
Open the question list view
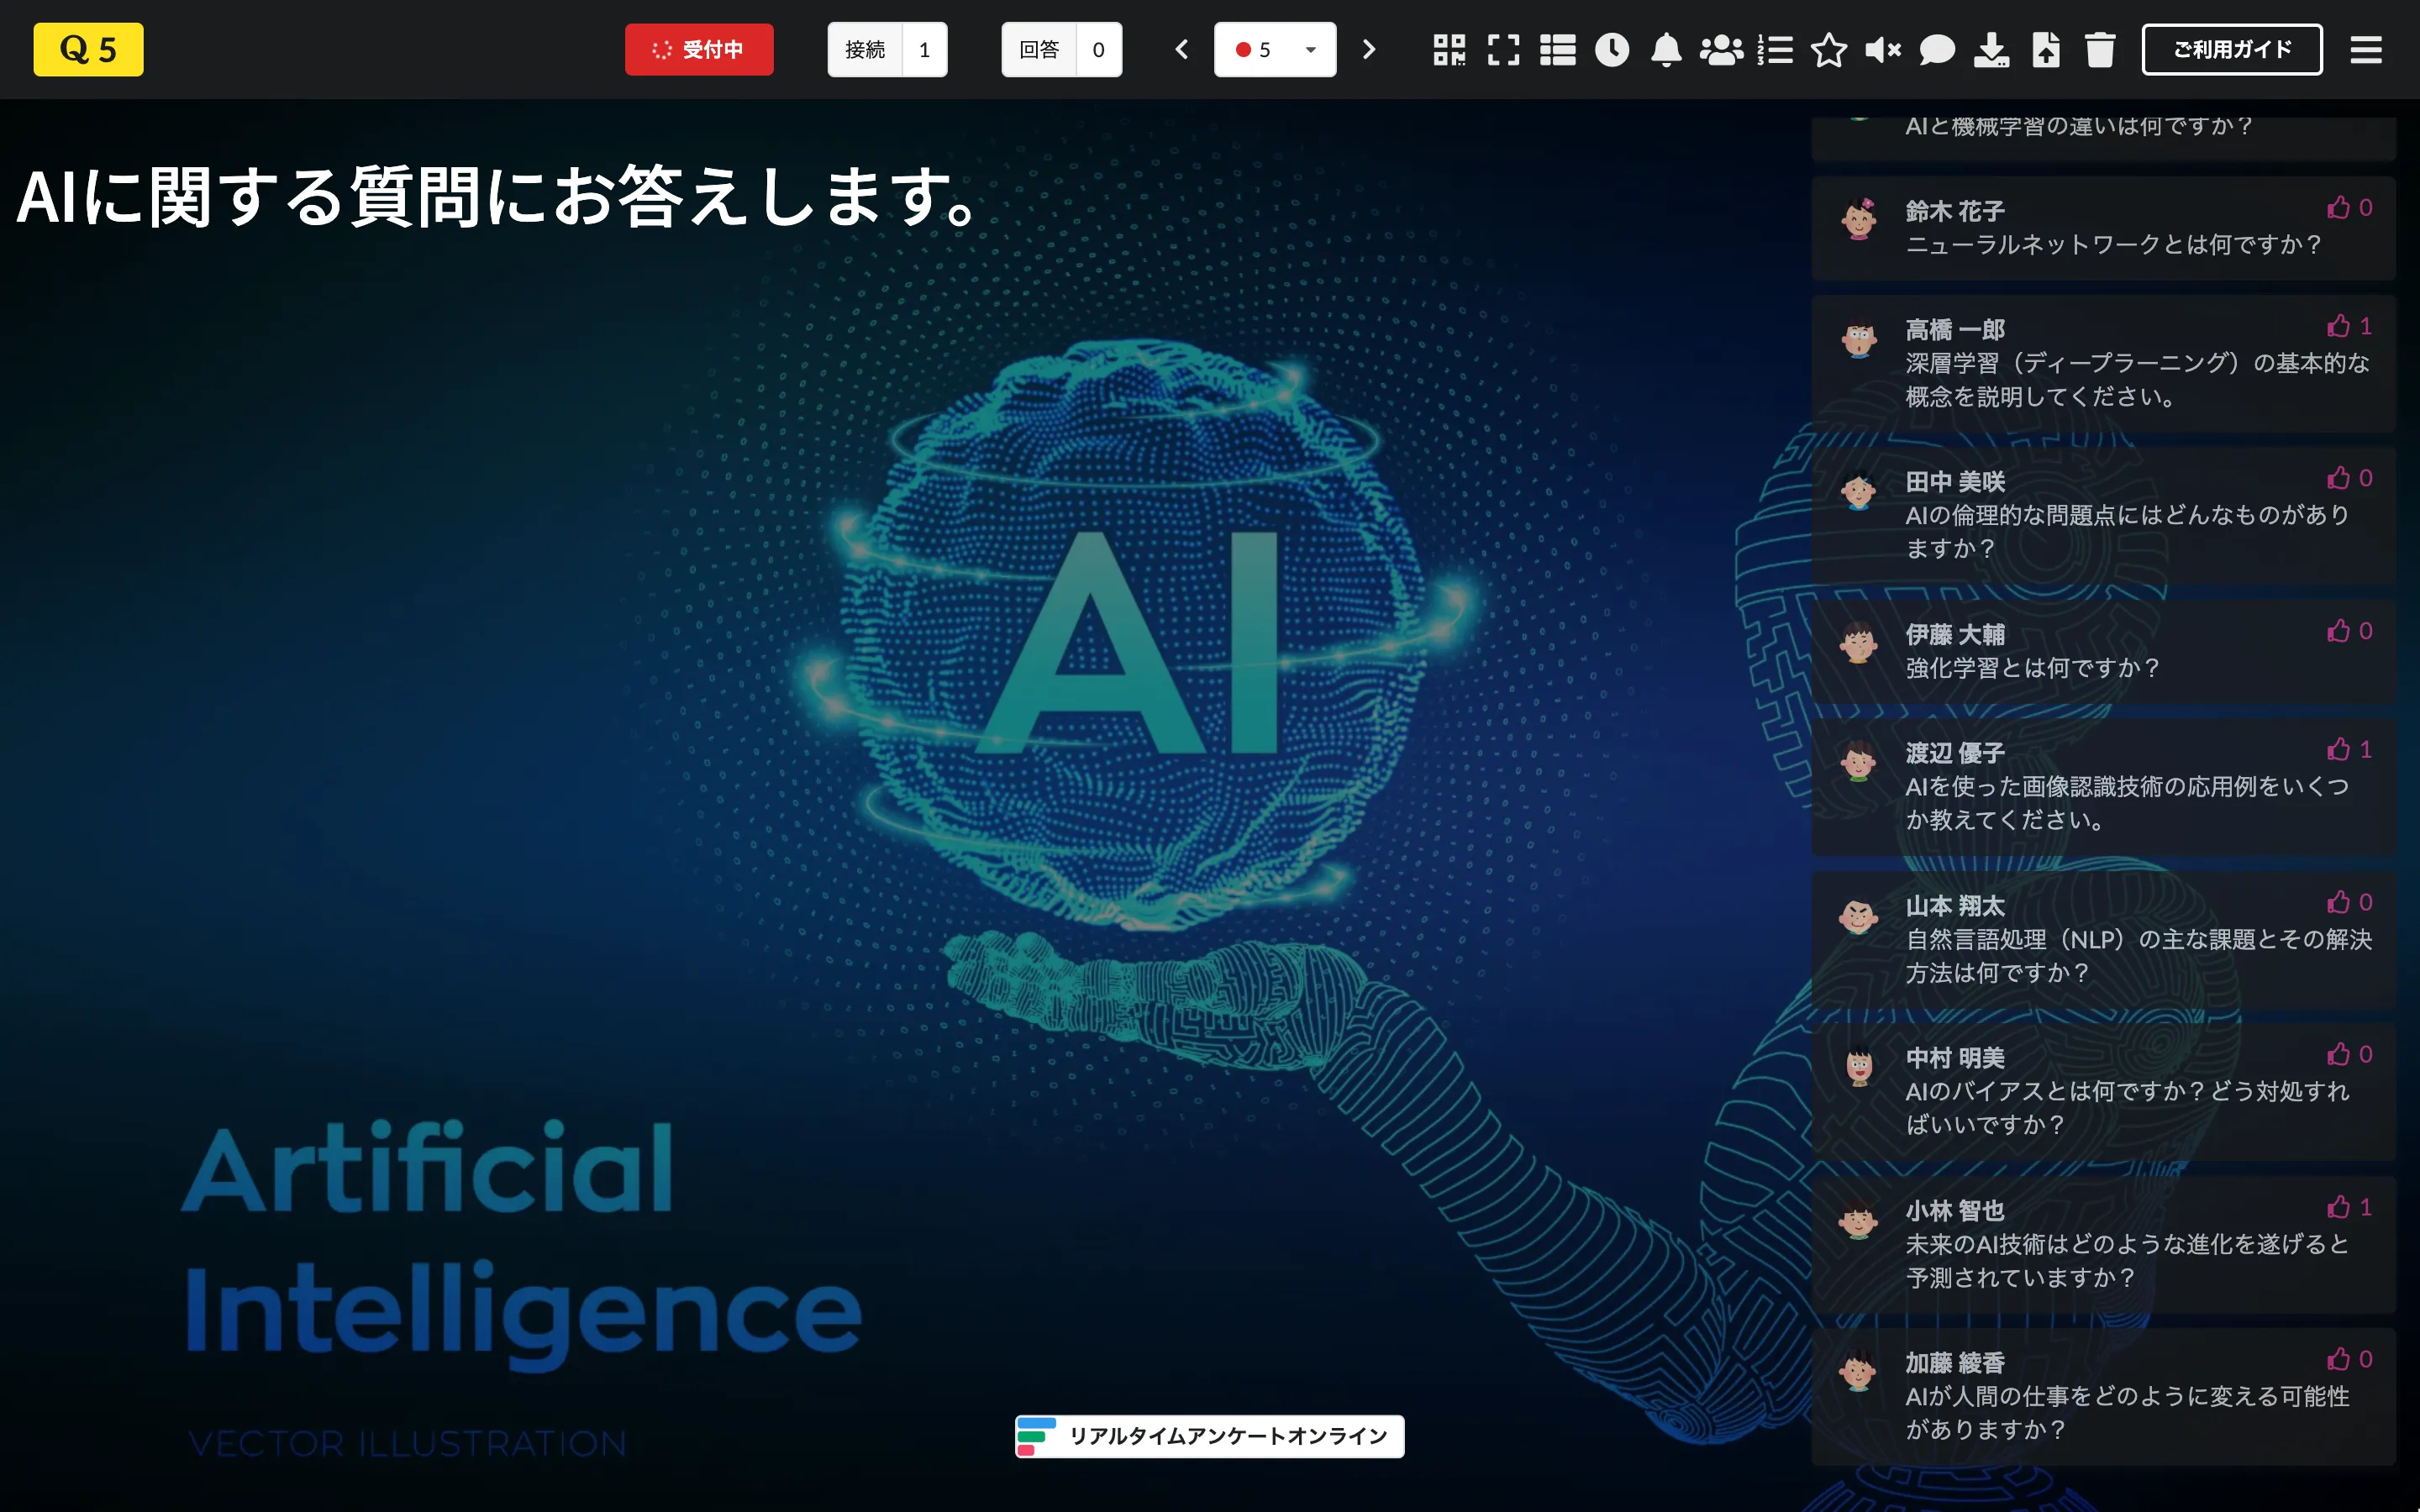(x=1557, y=49)
